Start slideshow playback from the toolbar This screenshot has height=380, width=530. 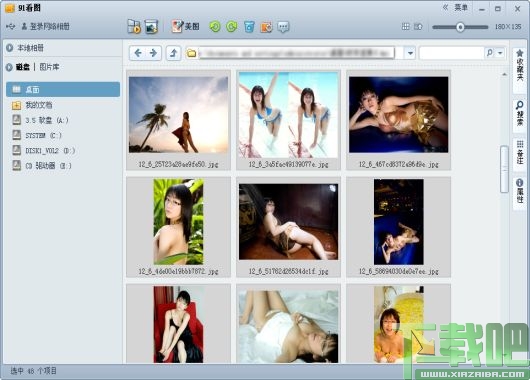tap(134, 26)
